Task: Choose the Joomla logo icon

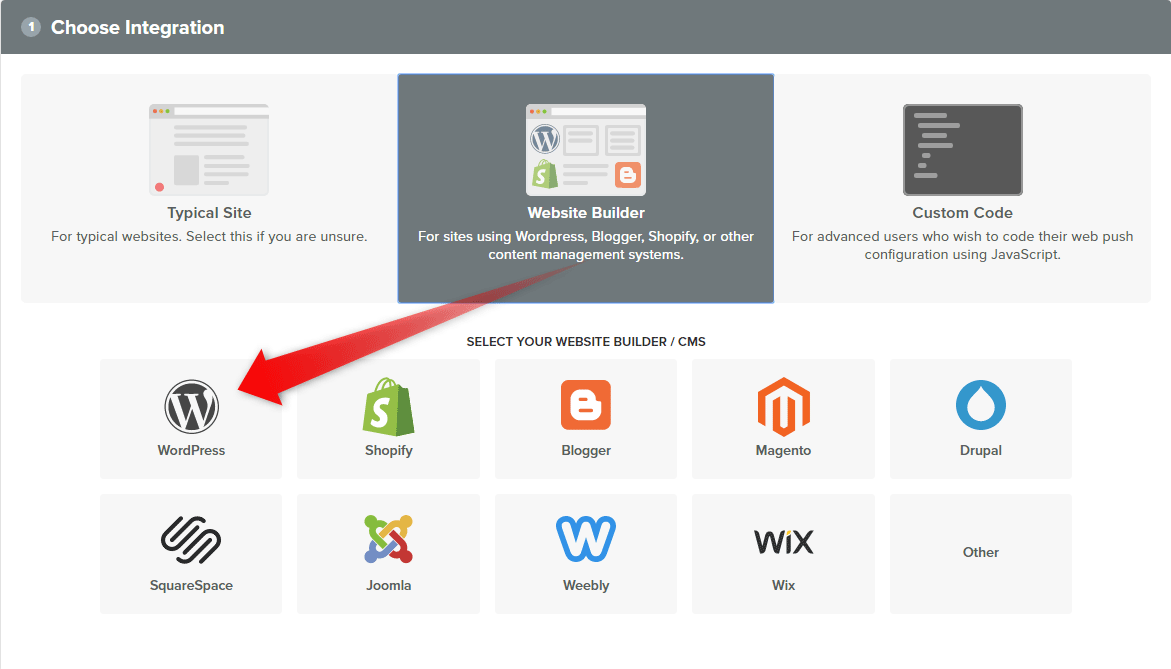Action: click(x=388, y=540)
